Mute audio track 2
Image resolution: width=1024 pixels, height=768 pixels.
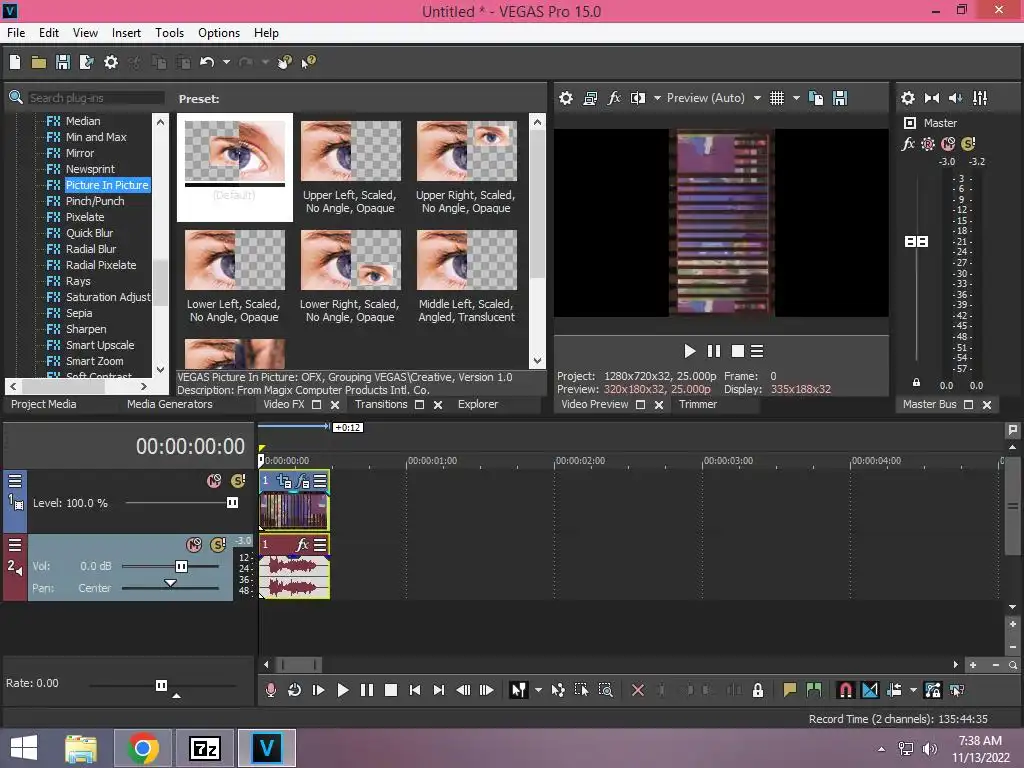(194, 545)
